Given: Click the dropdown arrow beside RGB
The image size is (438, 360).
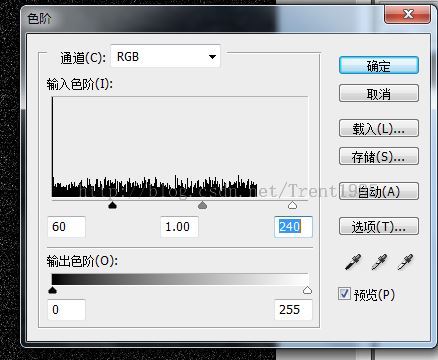Looking at the screenshot, I should pyautogui.click(x=212, y=57).
